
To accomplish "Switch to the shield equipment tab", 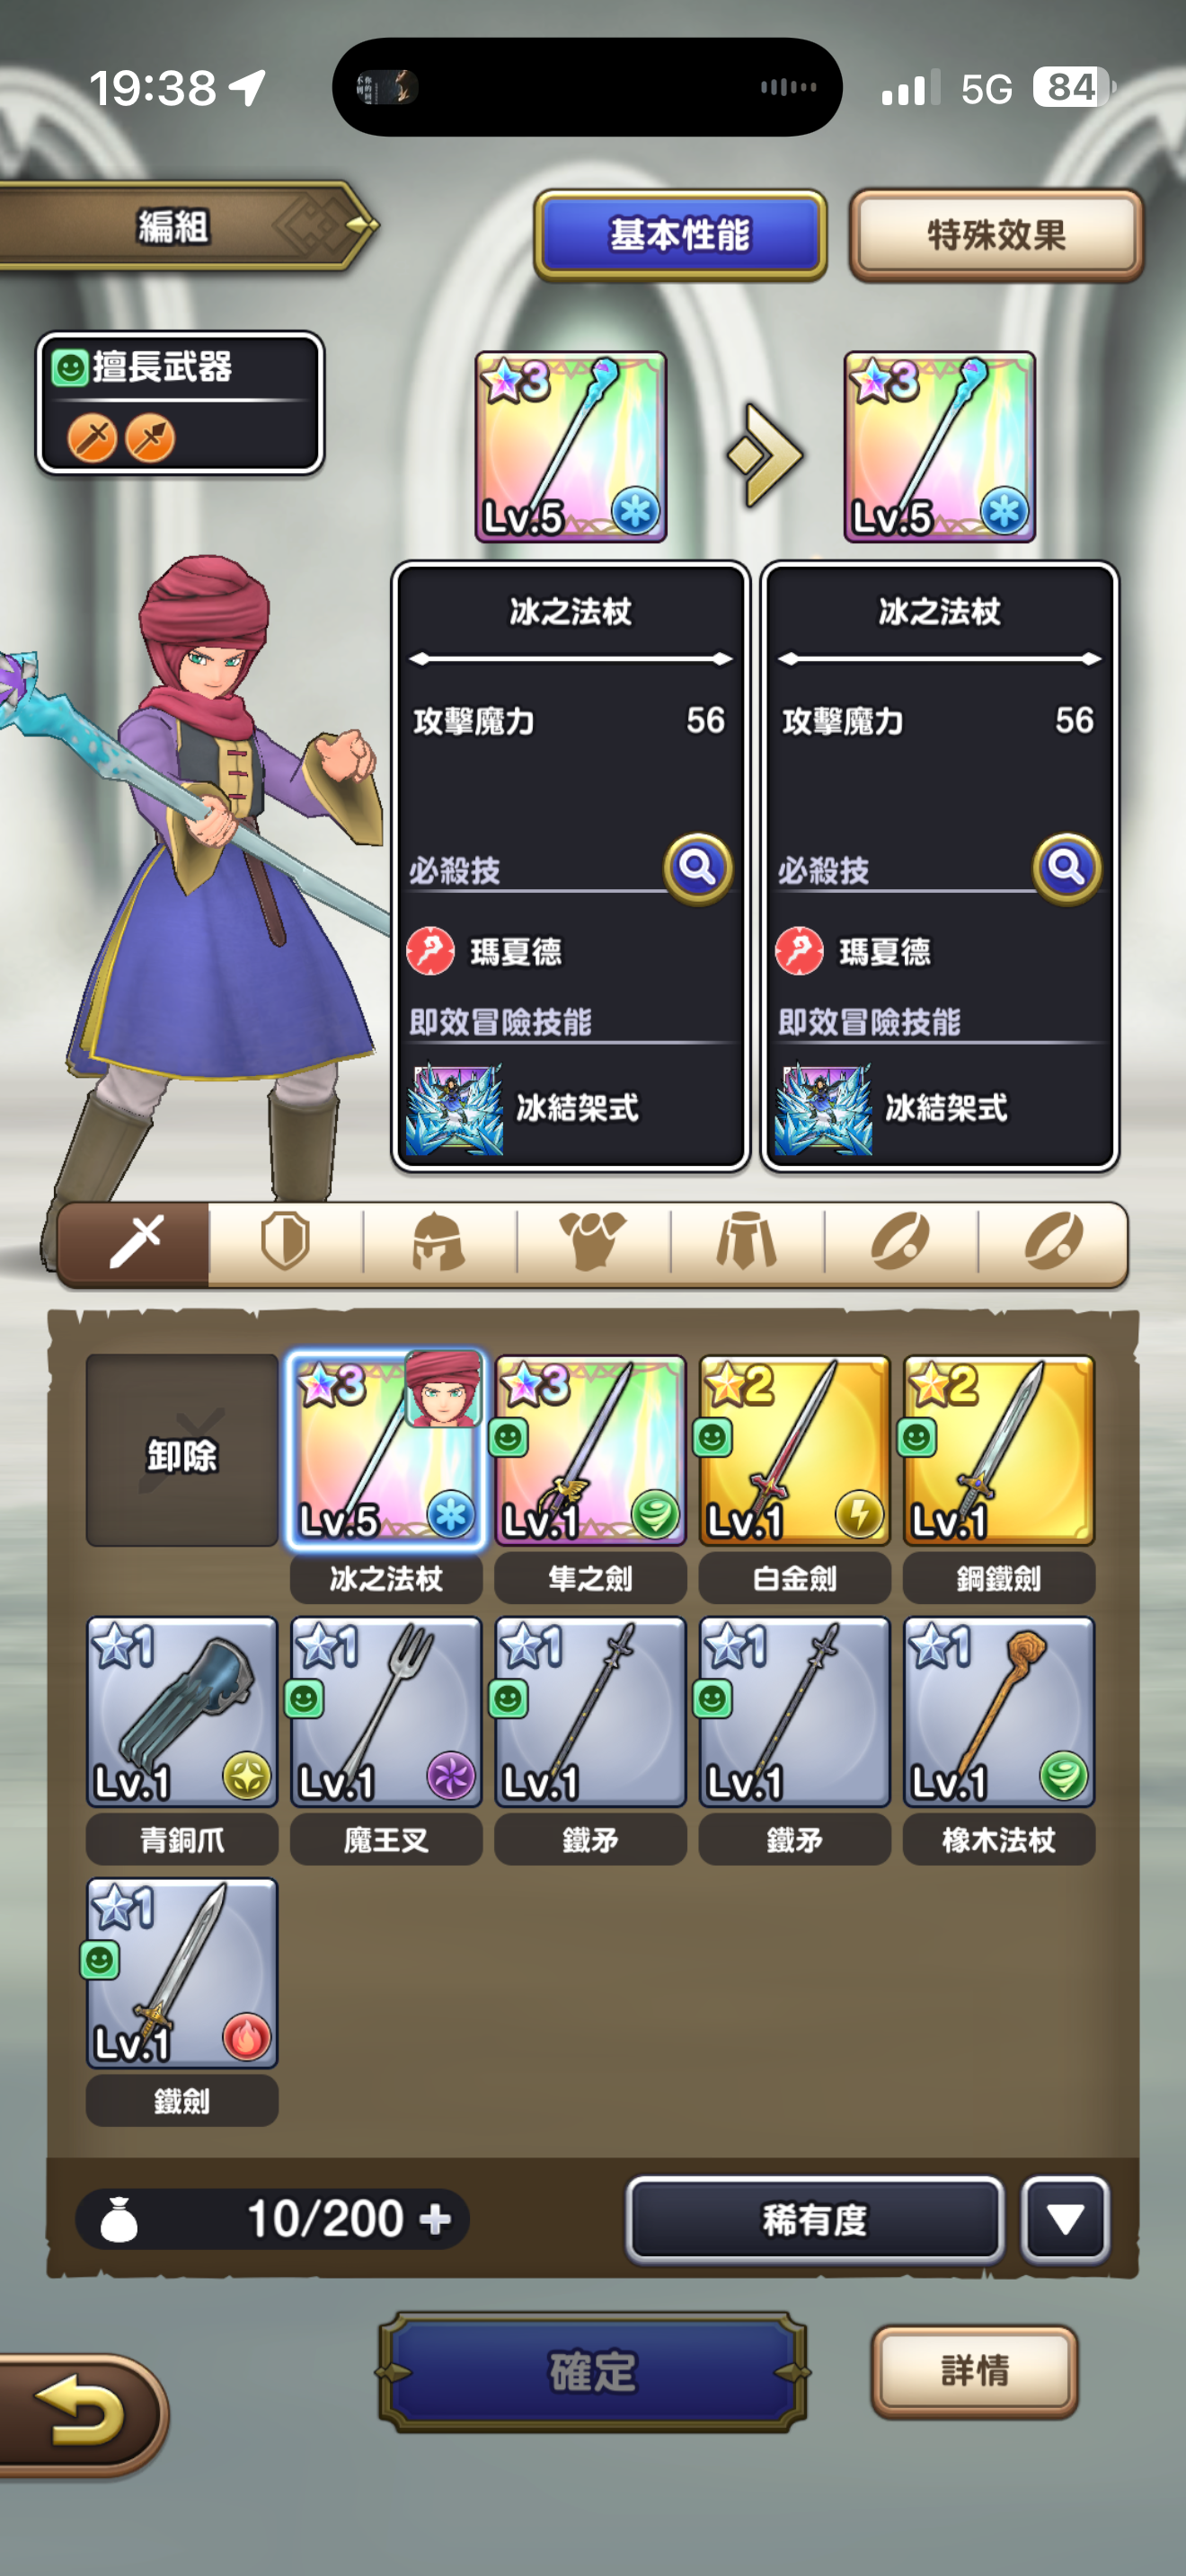I will pos(286,1244).
